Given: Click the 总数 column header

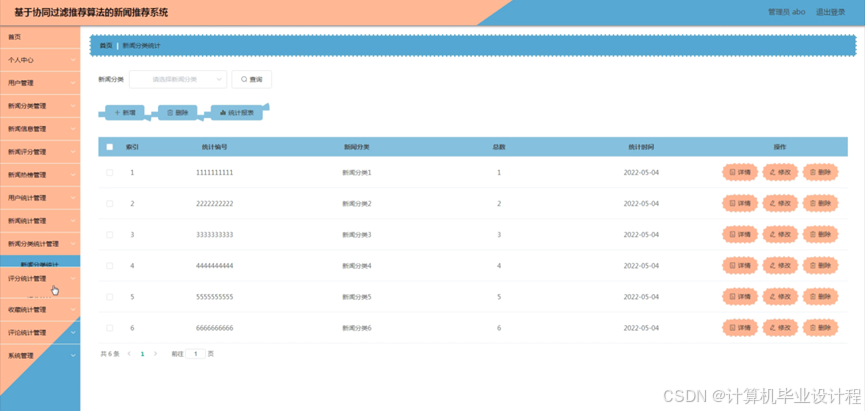Looking at the screenshot, I should [x=499, y=147].
